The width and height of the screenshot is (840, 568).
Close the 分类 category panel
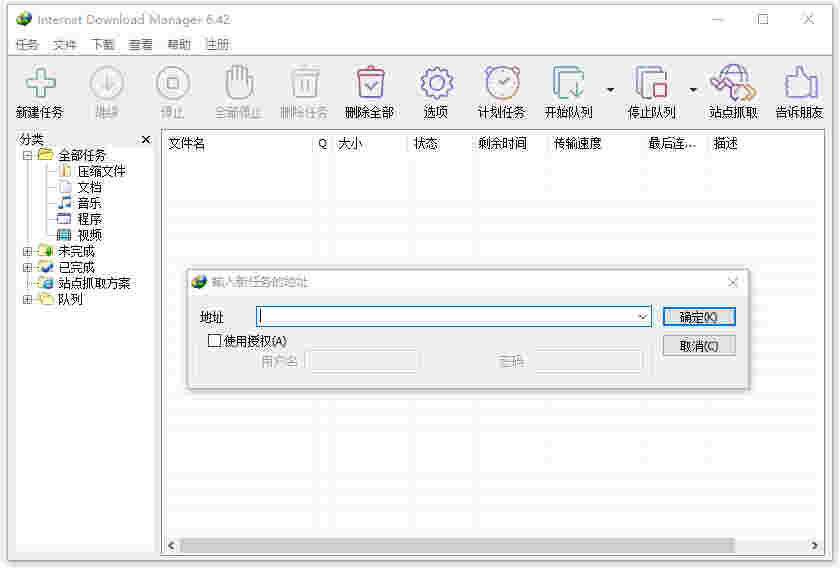pos(146,140)
